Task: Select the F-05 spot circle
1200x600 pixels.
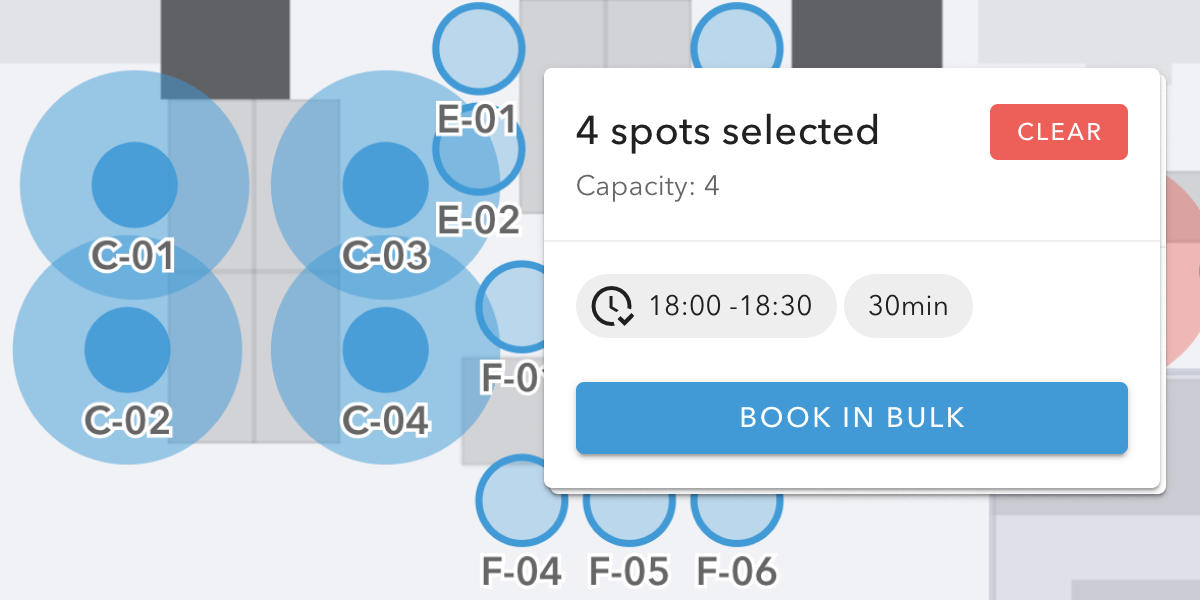Action: [x=629, y=515]
